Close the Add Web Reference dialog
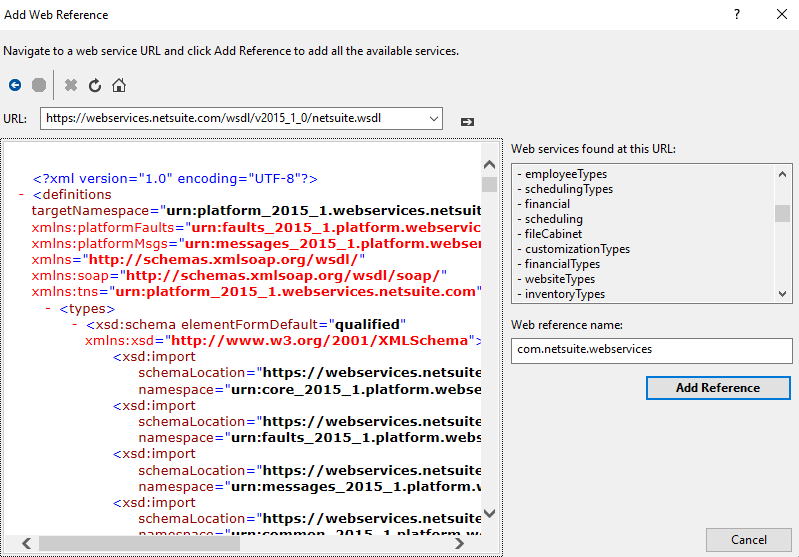 (x=782, y=14)
